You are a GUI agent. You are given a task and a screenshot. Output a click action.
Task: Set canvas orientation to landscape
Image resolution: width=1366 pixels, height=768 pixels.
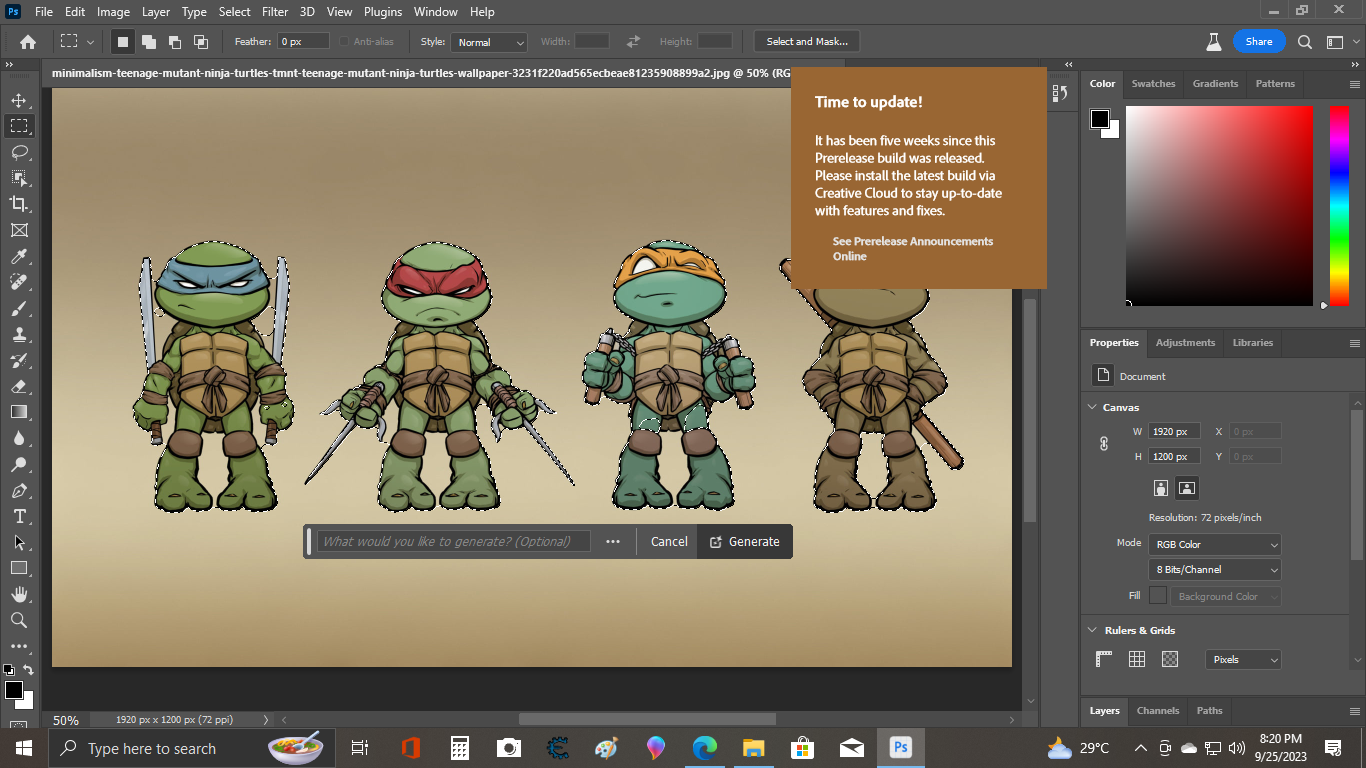click(x=1187, y=488)
